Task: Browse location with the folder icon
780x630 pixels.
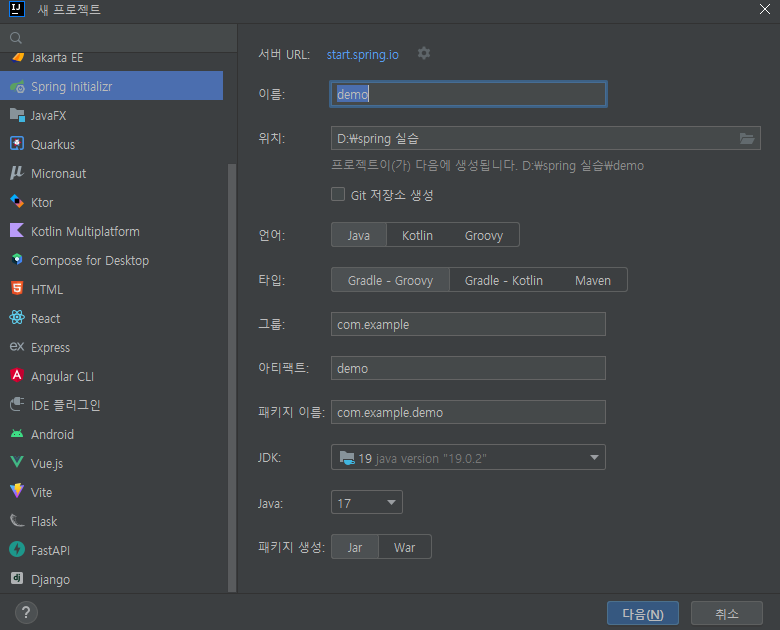Action: point(747,138)
